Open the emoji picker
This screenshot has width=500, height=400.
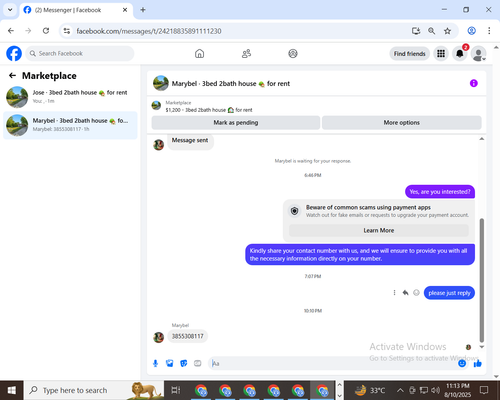point(462,363)
